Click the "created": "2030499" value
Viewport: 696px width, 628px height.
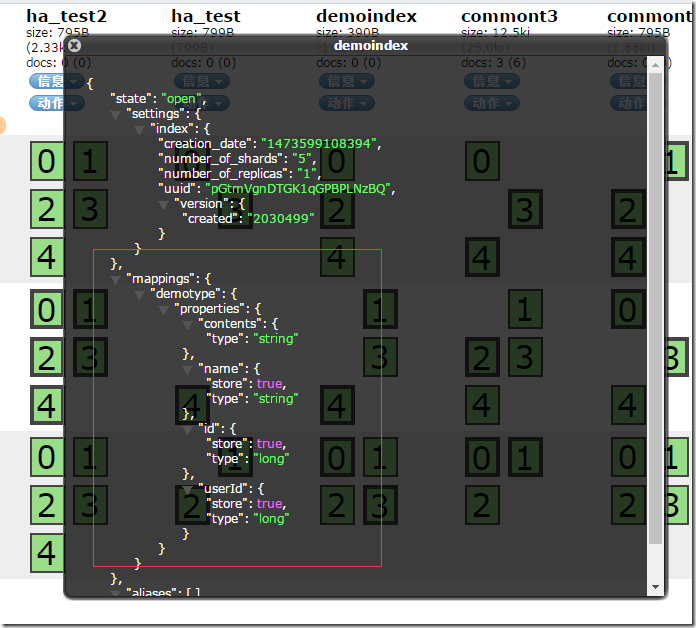point(281,219)
